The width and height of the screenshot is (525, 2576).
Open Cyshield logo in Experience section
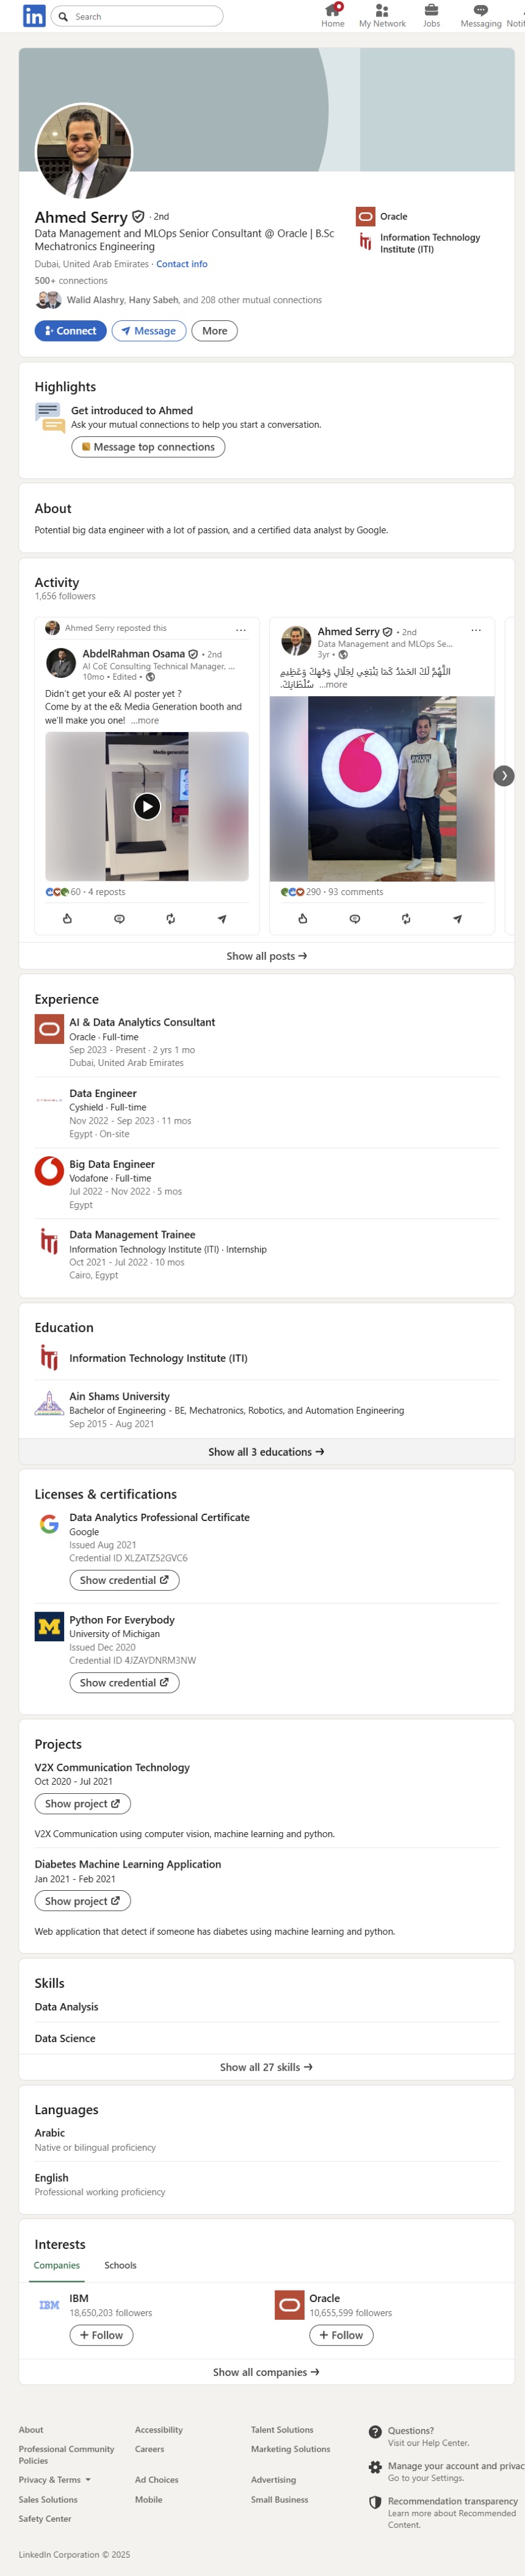(x=49, y=1100)
